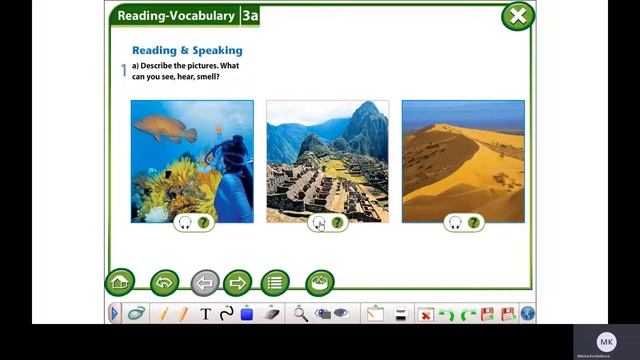Click the underwater diver photo
This screenshot has height=360, width=640.
(192, 161)
